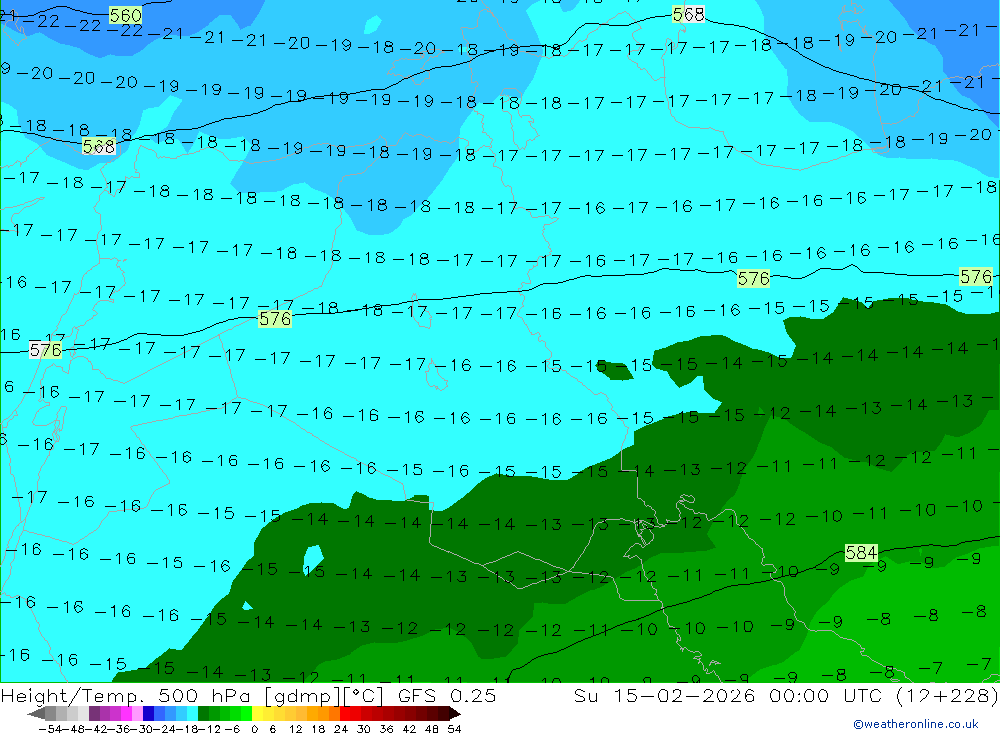Pick the cyan legend swatch
The image size is (1000, 733).
[x=192, y=713]
